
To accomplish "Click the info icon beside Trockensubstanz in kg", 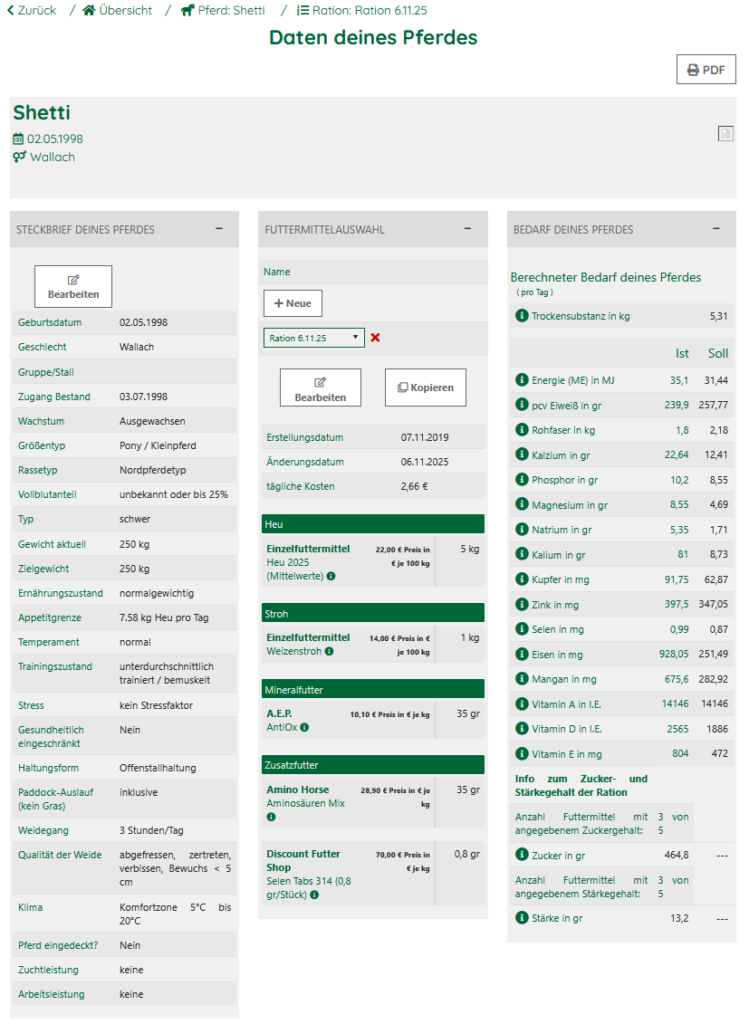I will (x=521, y=316).
